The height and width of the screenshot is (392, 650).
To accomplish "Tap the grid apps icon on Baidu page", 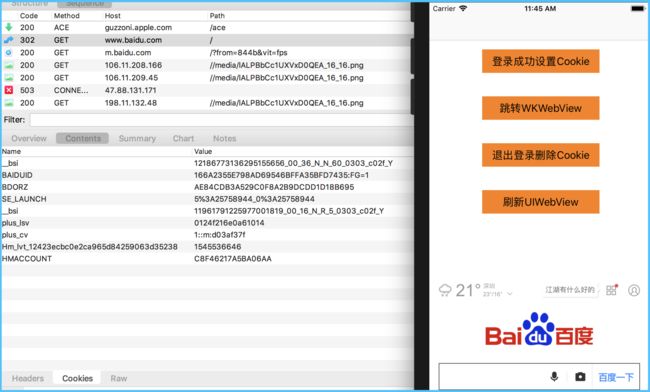I will click(x=611, y=290).
